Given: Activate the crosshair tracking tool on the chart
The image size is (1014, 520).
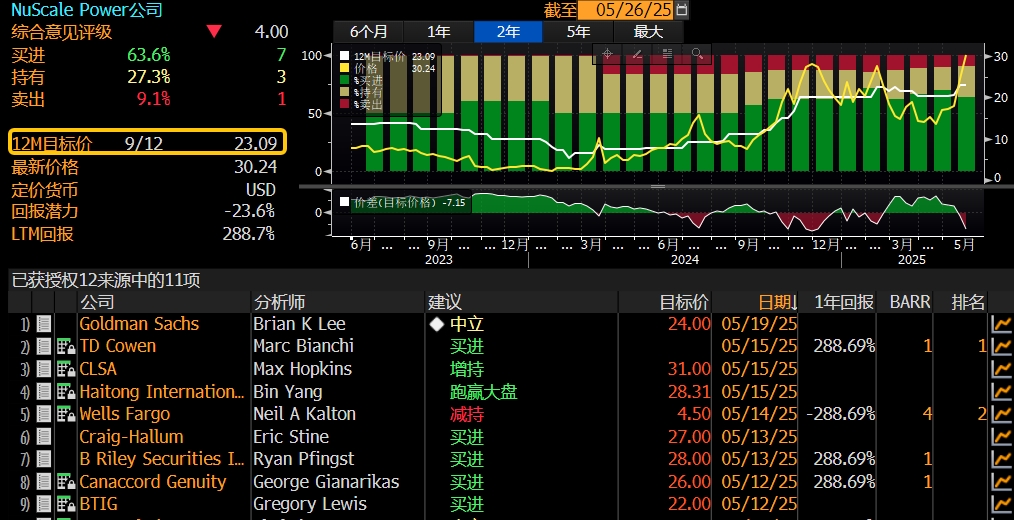Looking at the screenshot, I should click(x=607, y=54).
